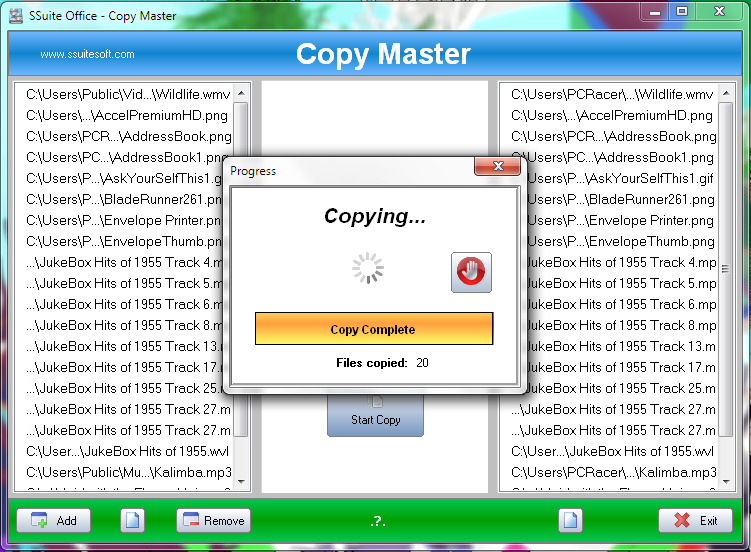Select destination row JukeBox Hits Track 8
This screenshot has height=552, width=751.
622,326
